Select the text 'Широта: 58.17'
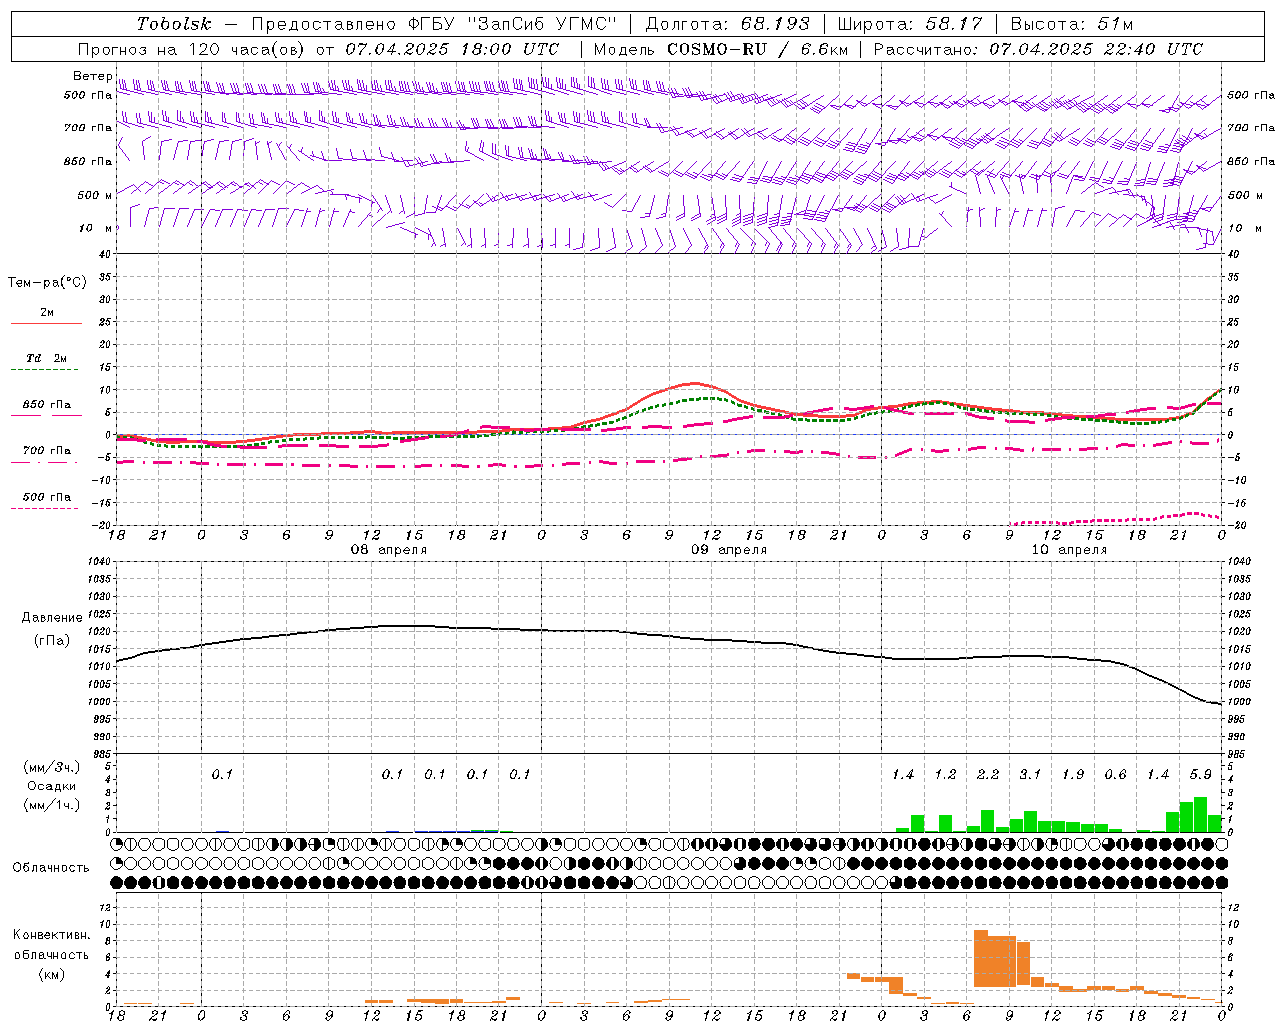Viewport: 1280px width, 1024px height. pyautogui.click(x=910, y=24)
